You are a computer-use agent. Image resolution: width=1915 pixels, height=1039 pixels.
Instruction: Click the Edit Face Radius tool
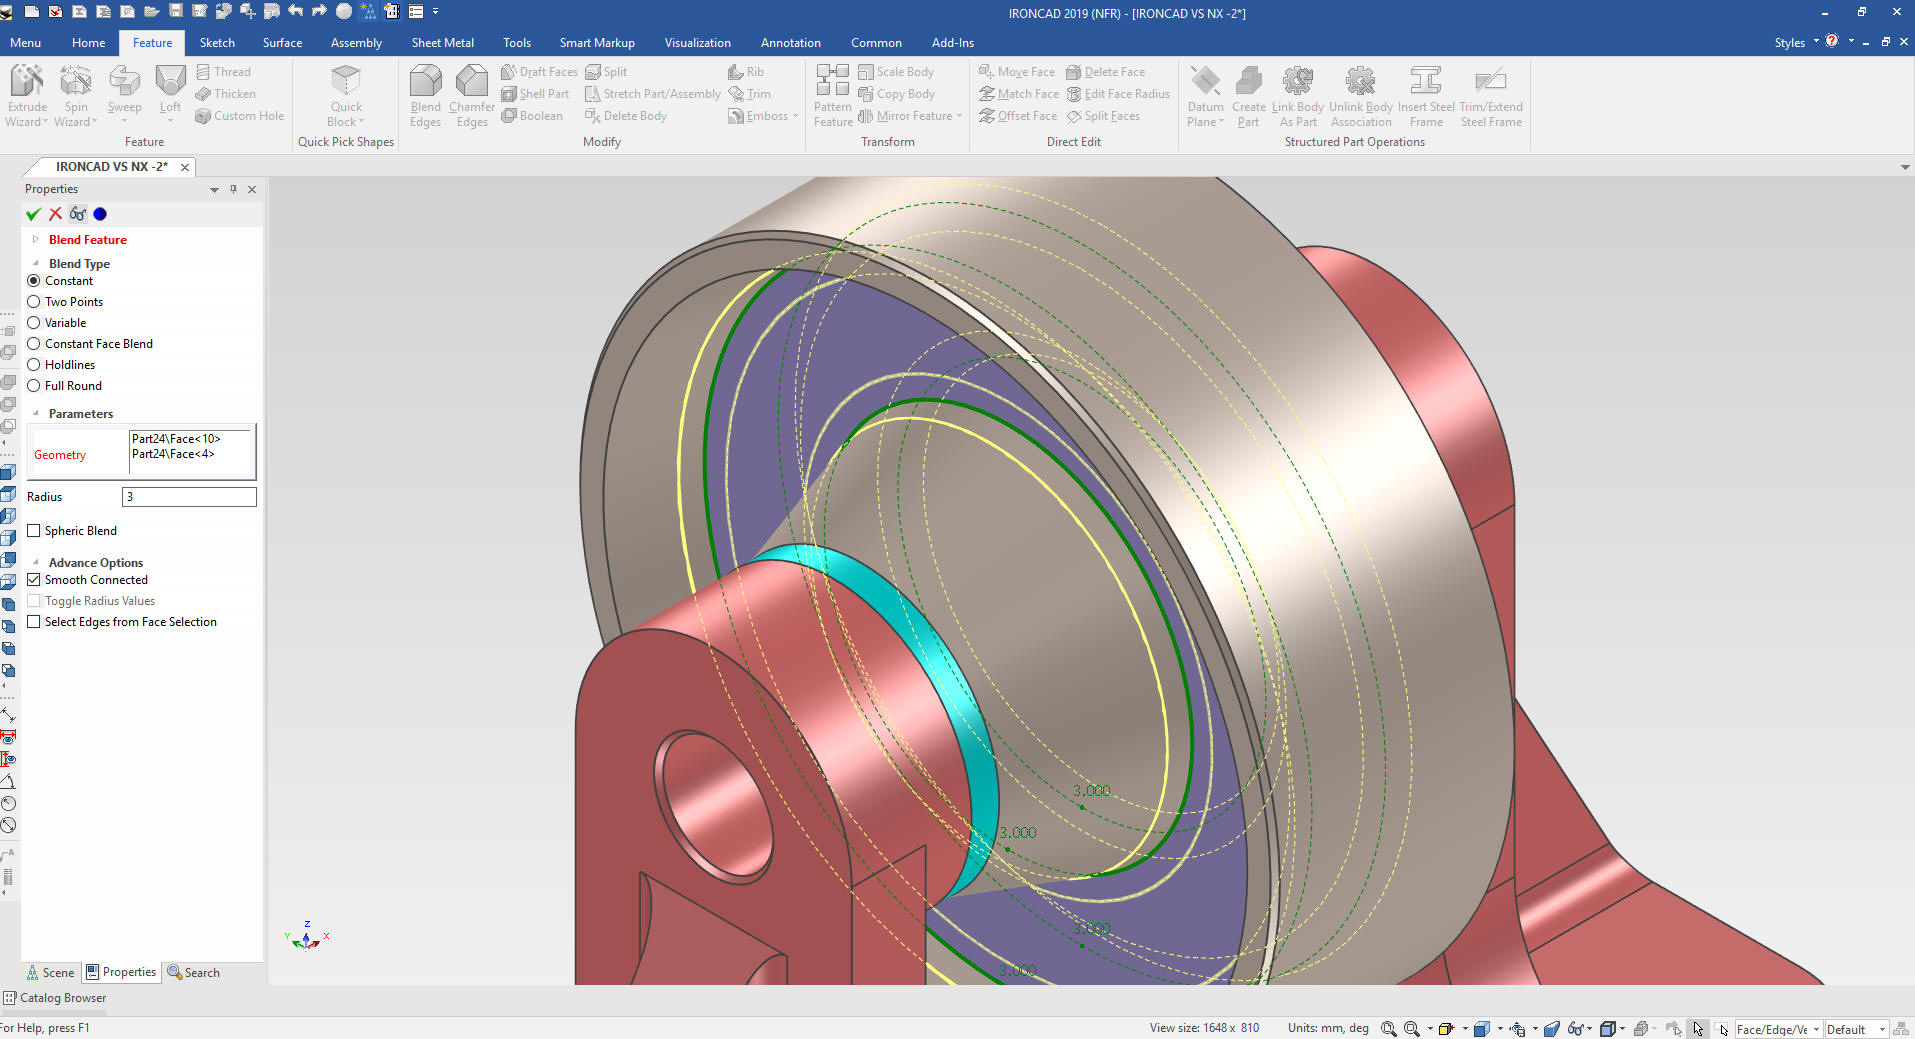[1118, 94]
